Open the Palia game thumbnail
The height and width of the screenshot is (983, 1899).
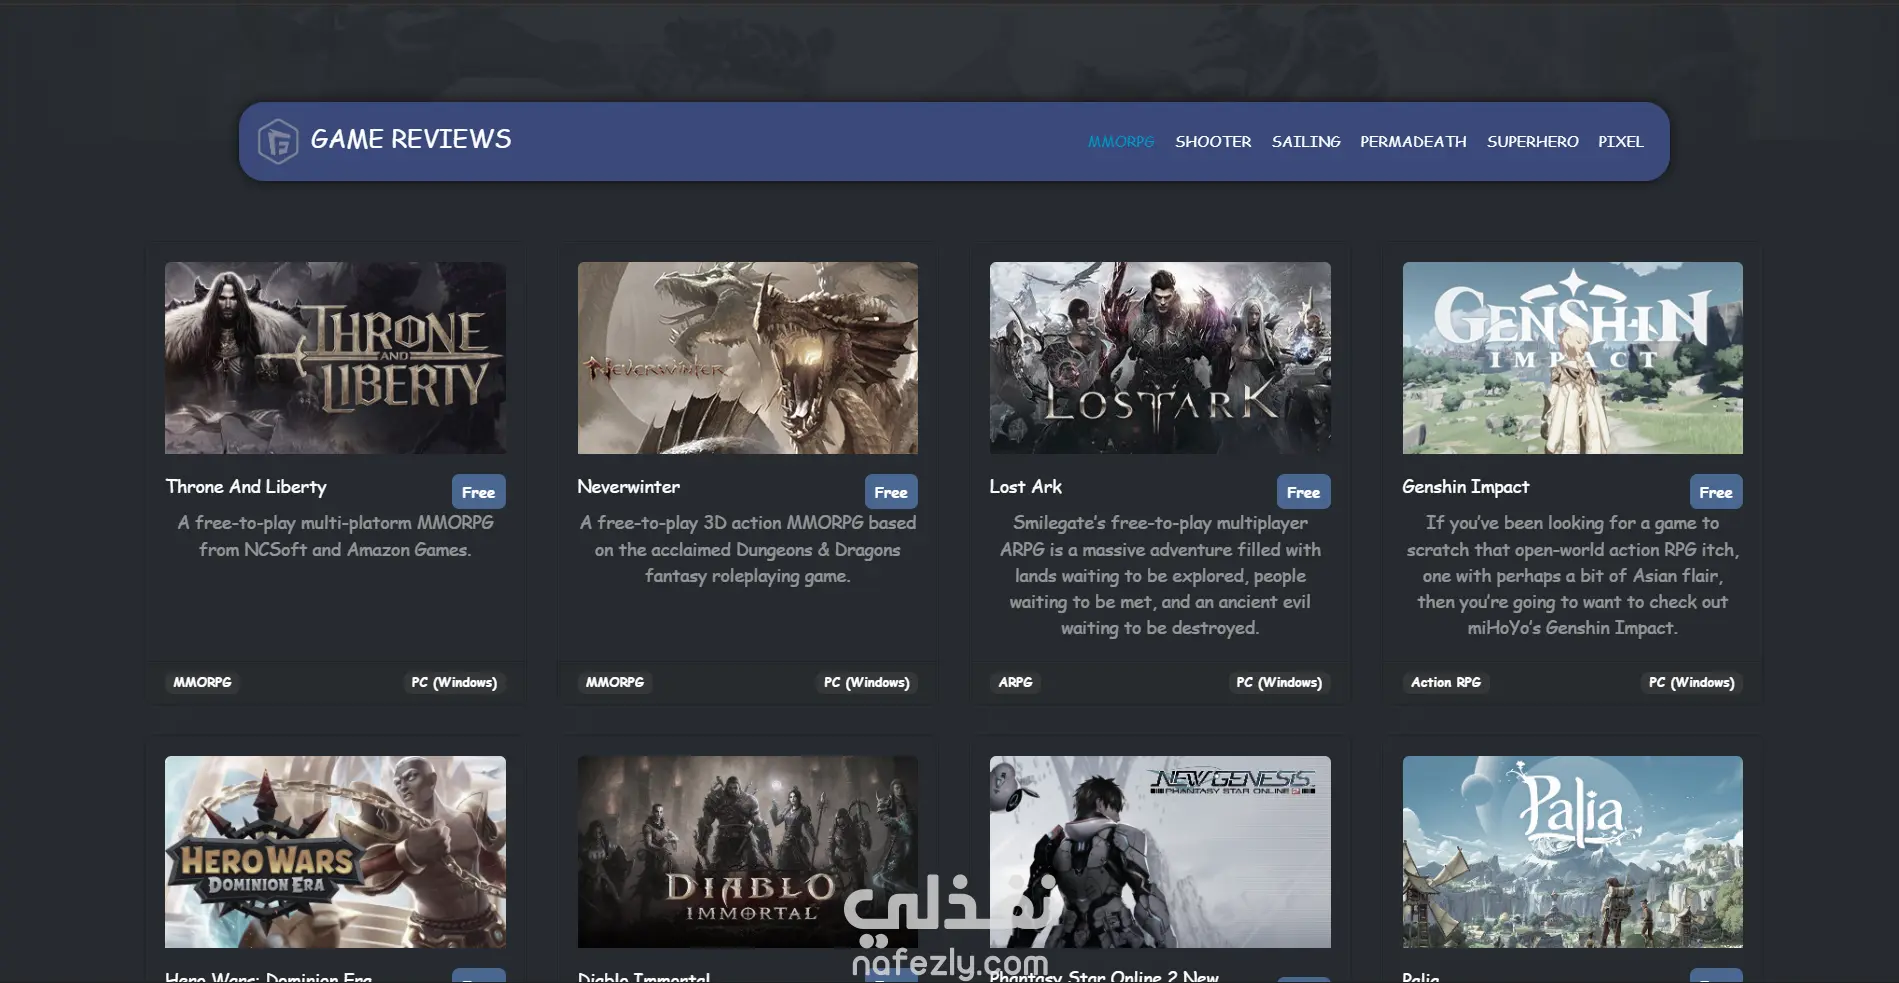coord(1573,852)
